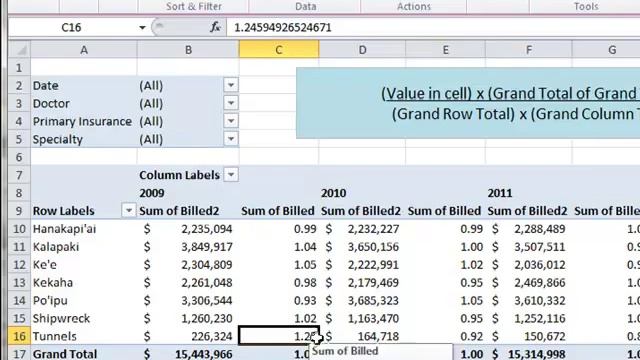Click the Ke'e row label
The height and width of the screenshot is (360, 640).
tap(45, 265)
